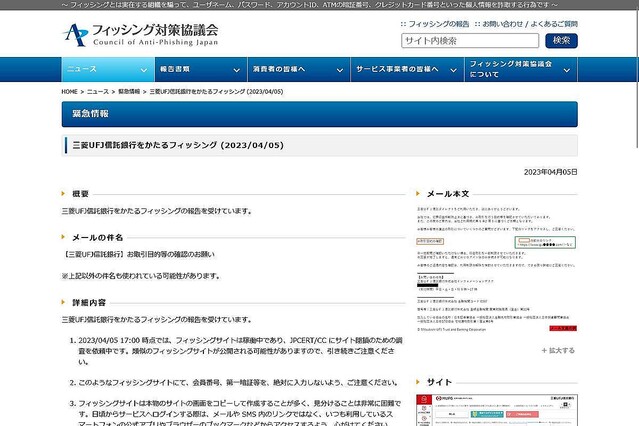Open the 消費者の皆様へ navigation menu
The height and width of the screenshot is (426, 639).
(x=299, y=69)
